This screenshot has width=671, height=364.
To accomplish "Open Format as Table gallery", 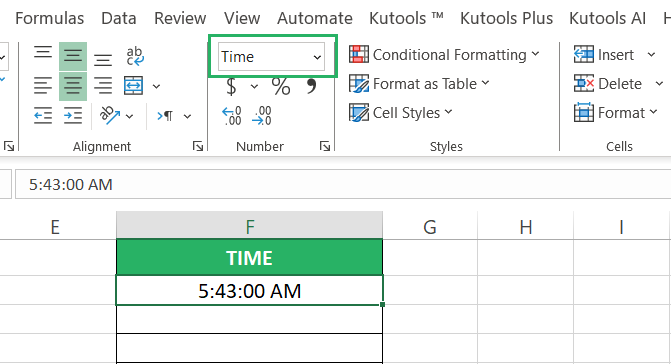I will 419,84.
